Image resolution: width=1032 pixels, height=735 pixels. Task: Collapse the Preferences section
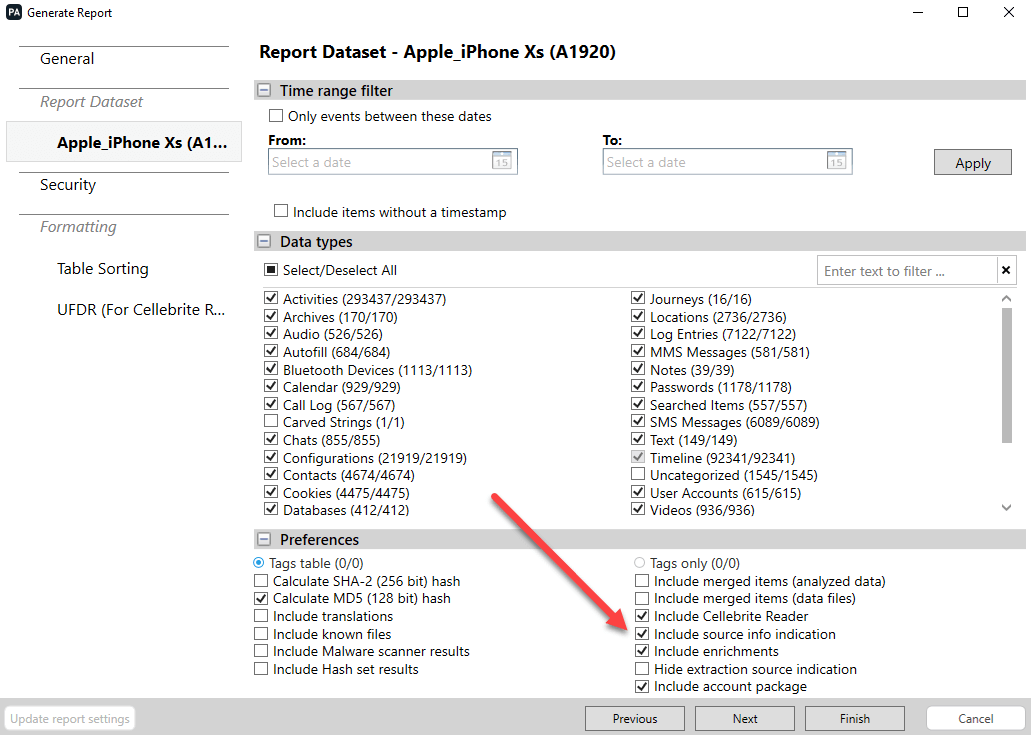click(263, 539)
